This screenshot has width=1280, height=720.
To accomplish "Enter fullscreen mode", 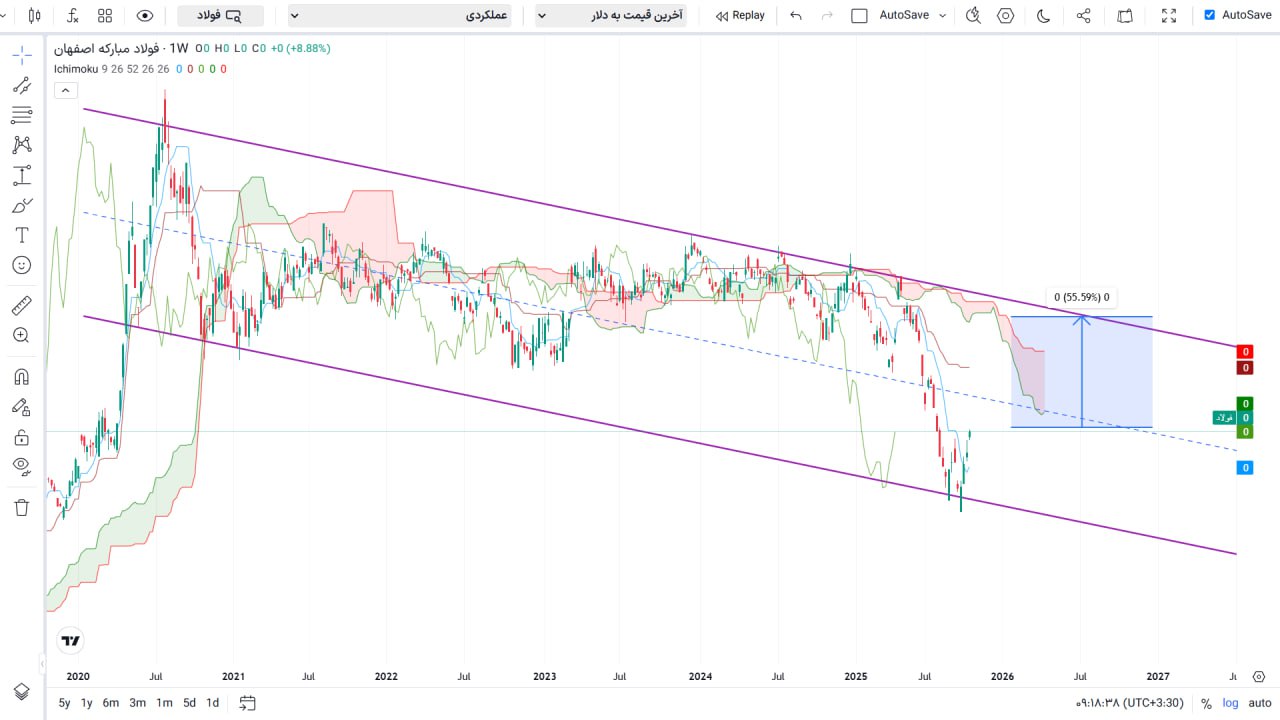I will (1169, 15).
